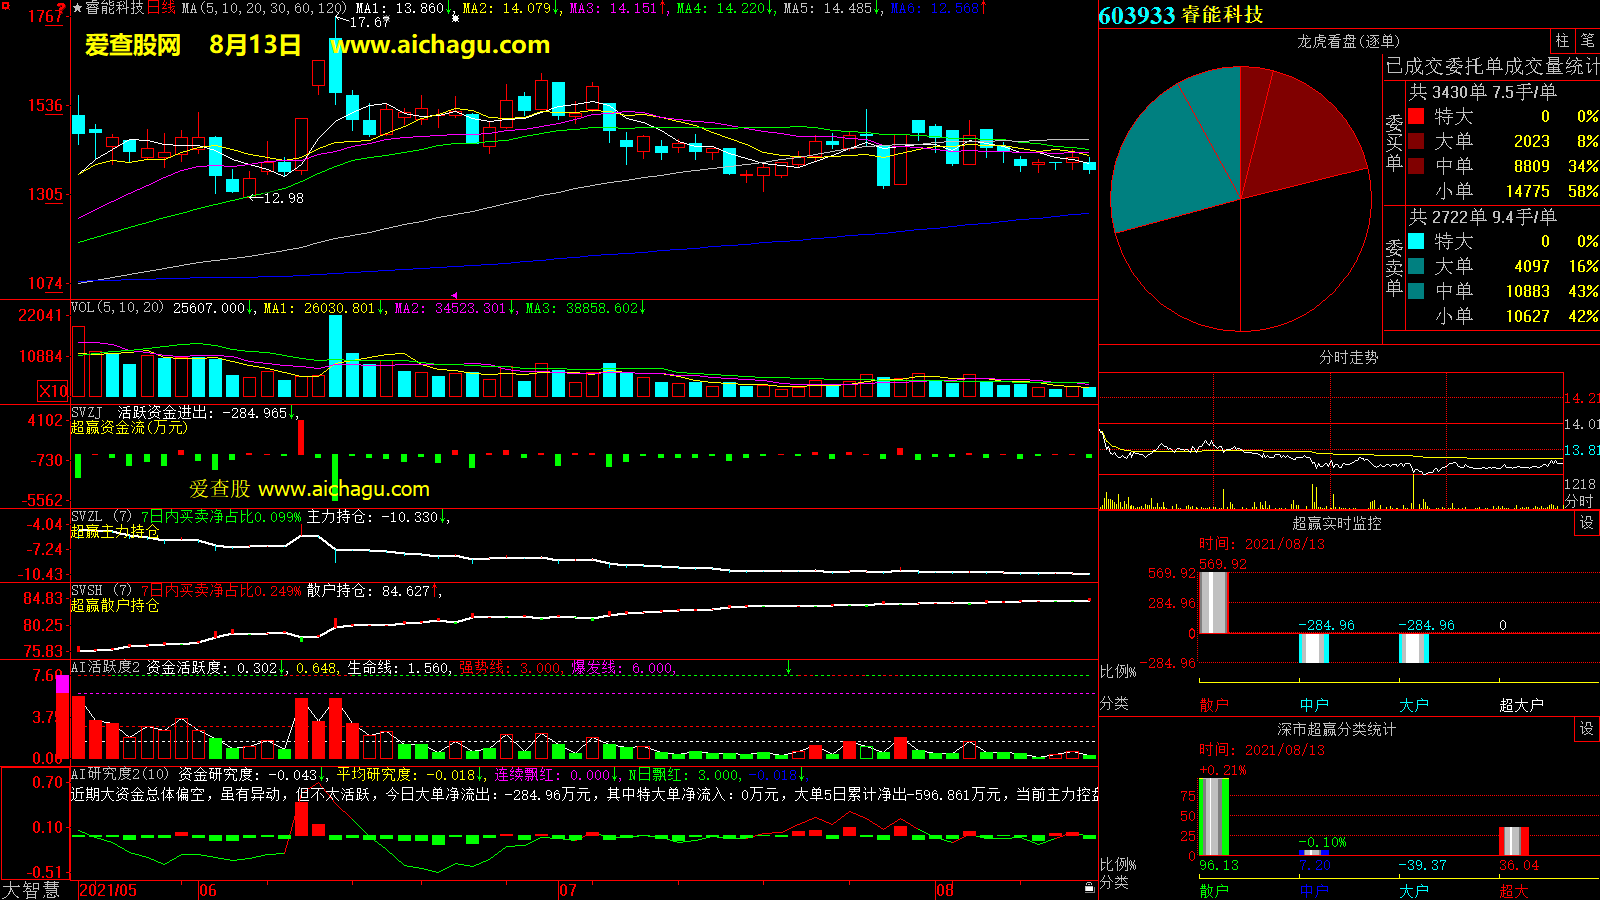This screenshot has height=900, width=1600.
Task: Click the magenta arrow marker above volume pane
Action: pos(454,296)
